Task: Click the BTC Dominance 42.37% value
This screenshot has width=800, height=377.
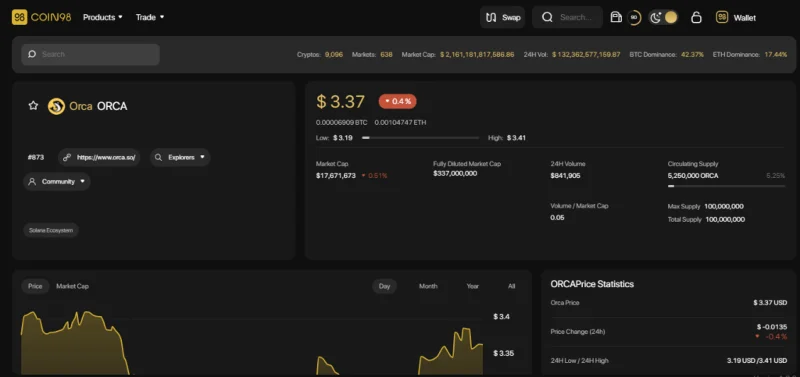Action: pyautogui.click(x=692, y=54)
